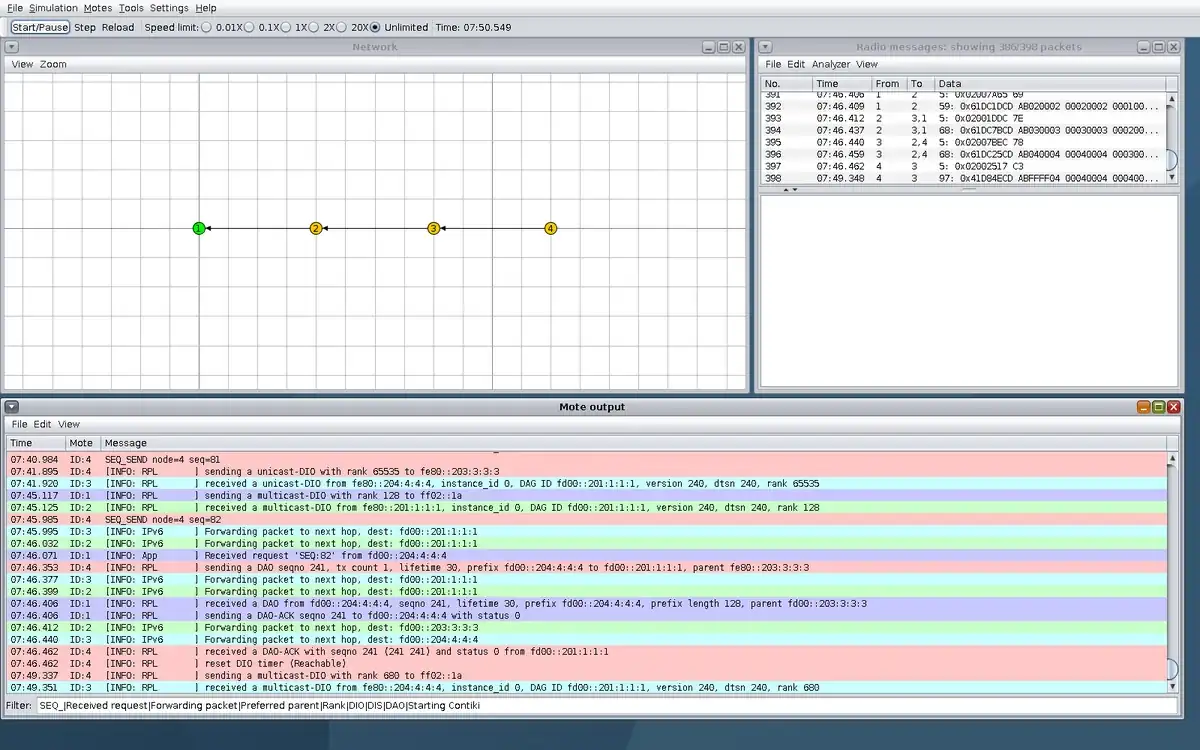Open Network window system menu triangle
Image resolution: width=1200 pixels, height=750 pixels.
pos(11,47)
